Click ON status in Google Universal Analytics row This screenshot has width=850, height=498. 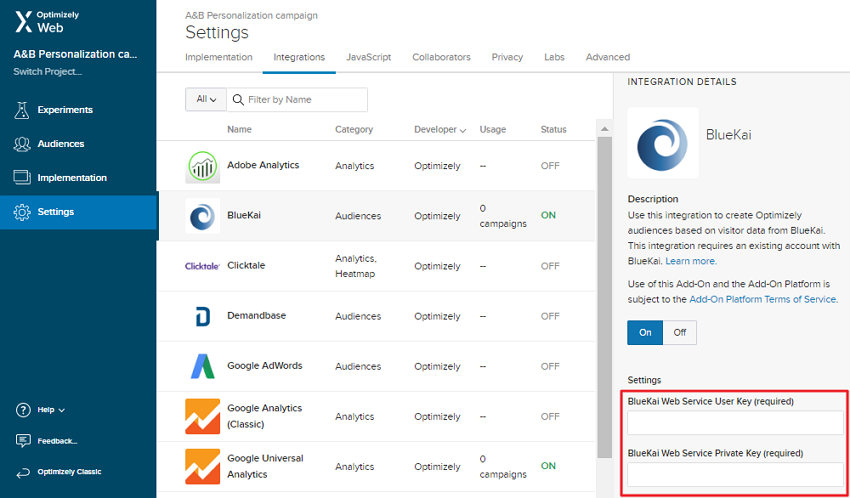(x=548, y=466)
